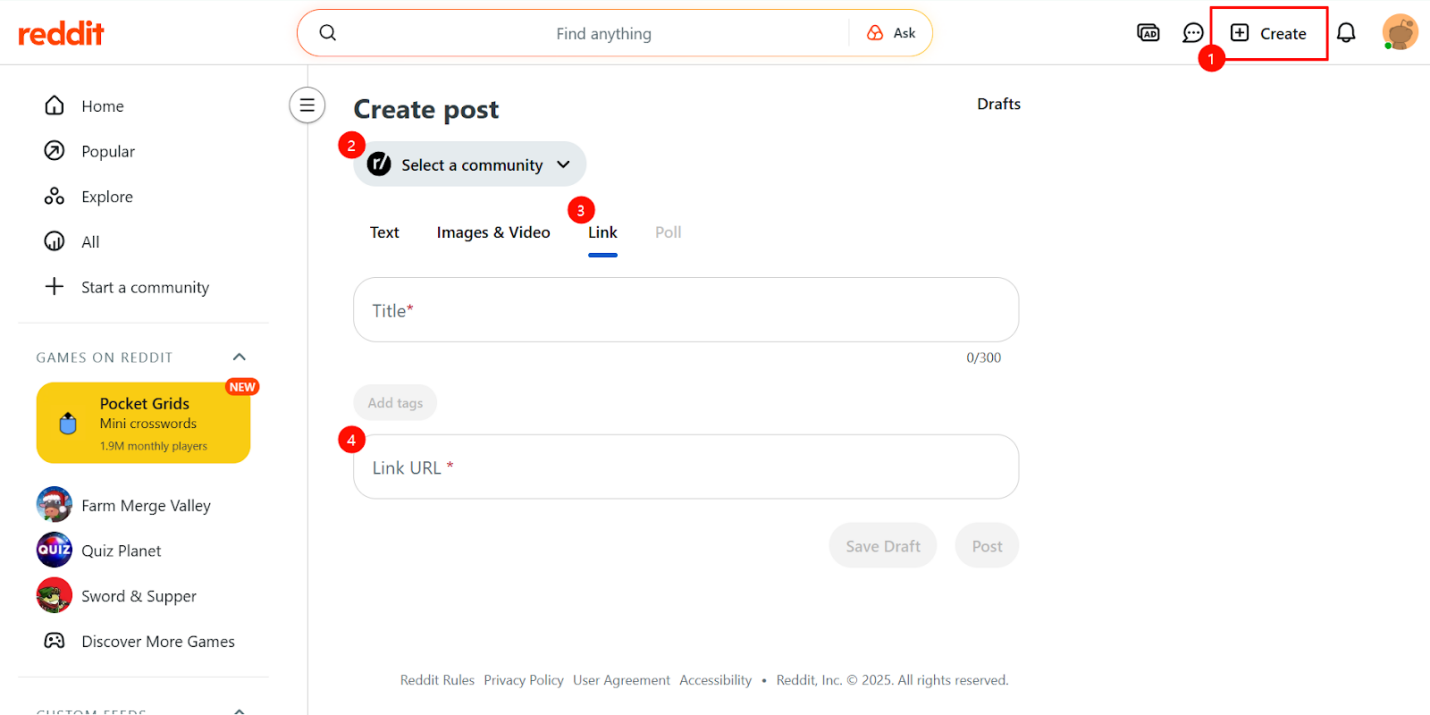The image size is (1430, 715).
Task: Open the user avatar profile menu
Action: [x=1399, y=33]
